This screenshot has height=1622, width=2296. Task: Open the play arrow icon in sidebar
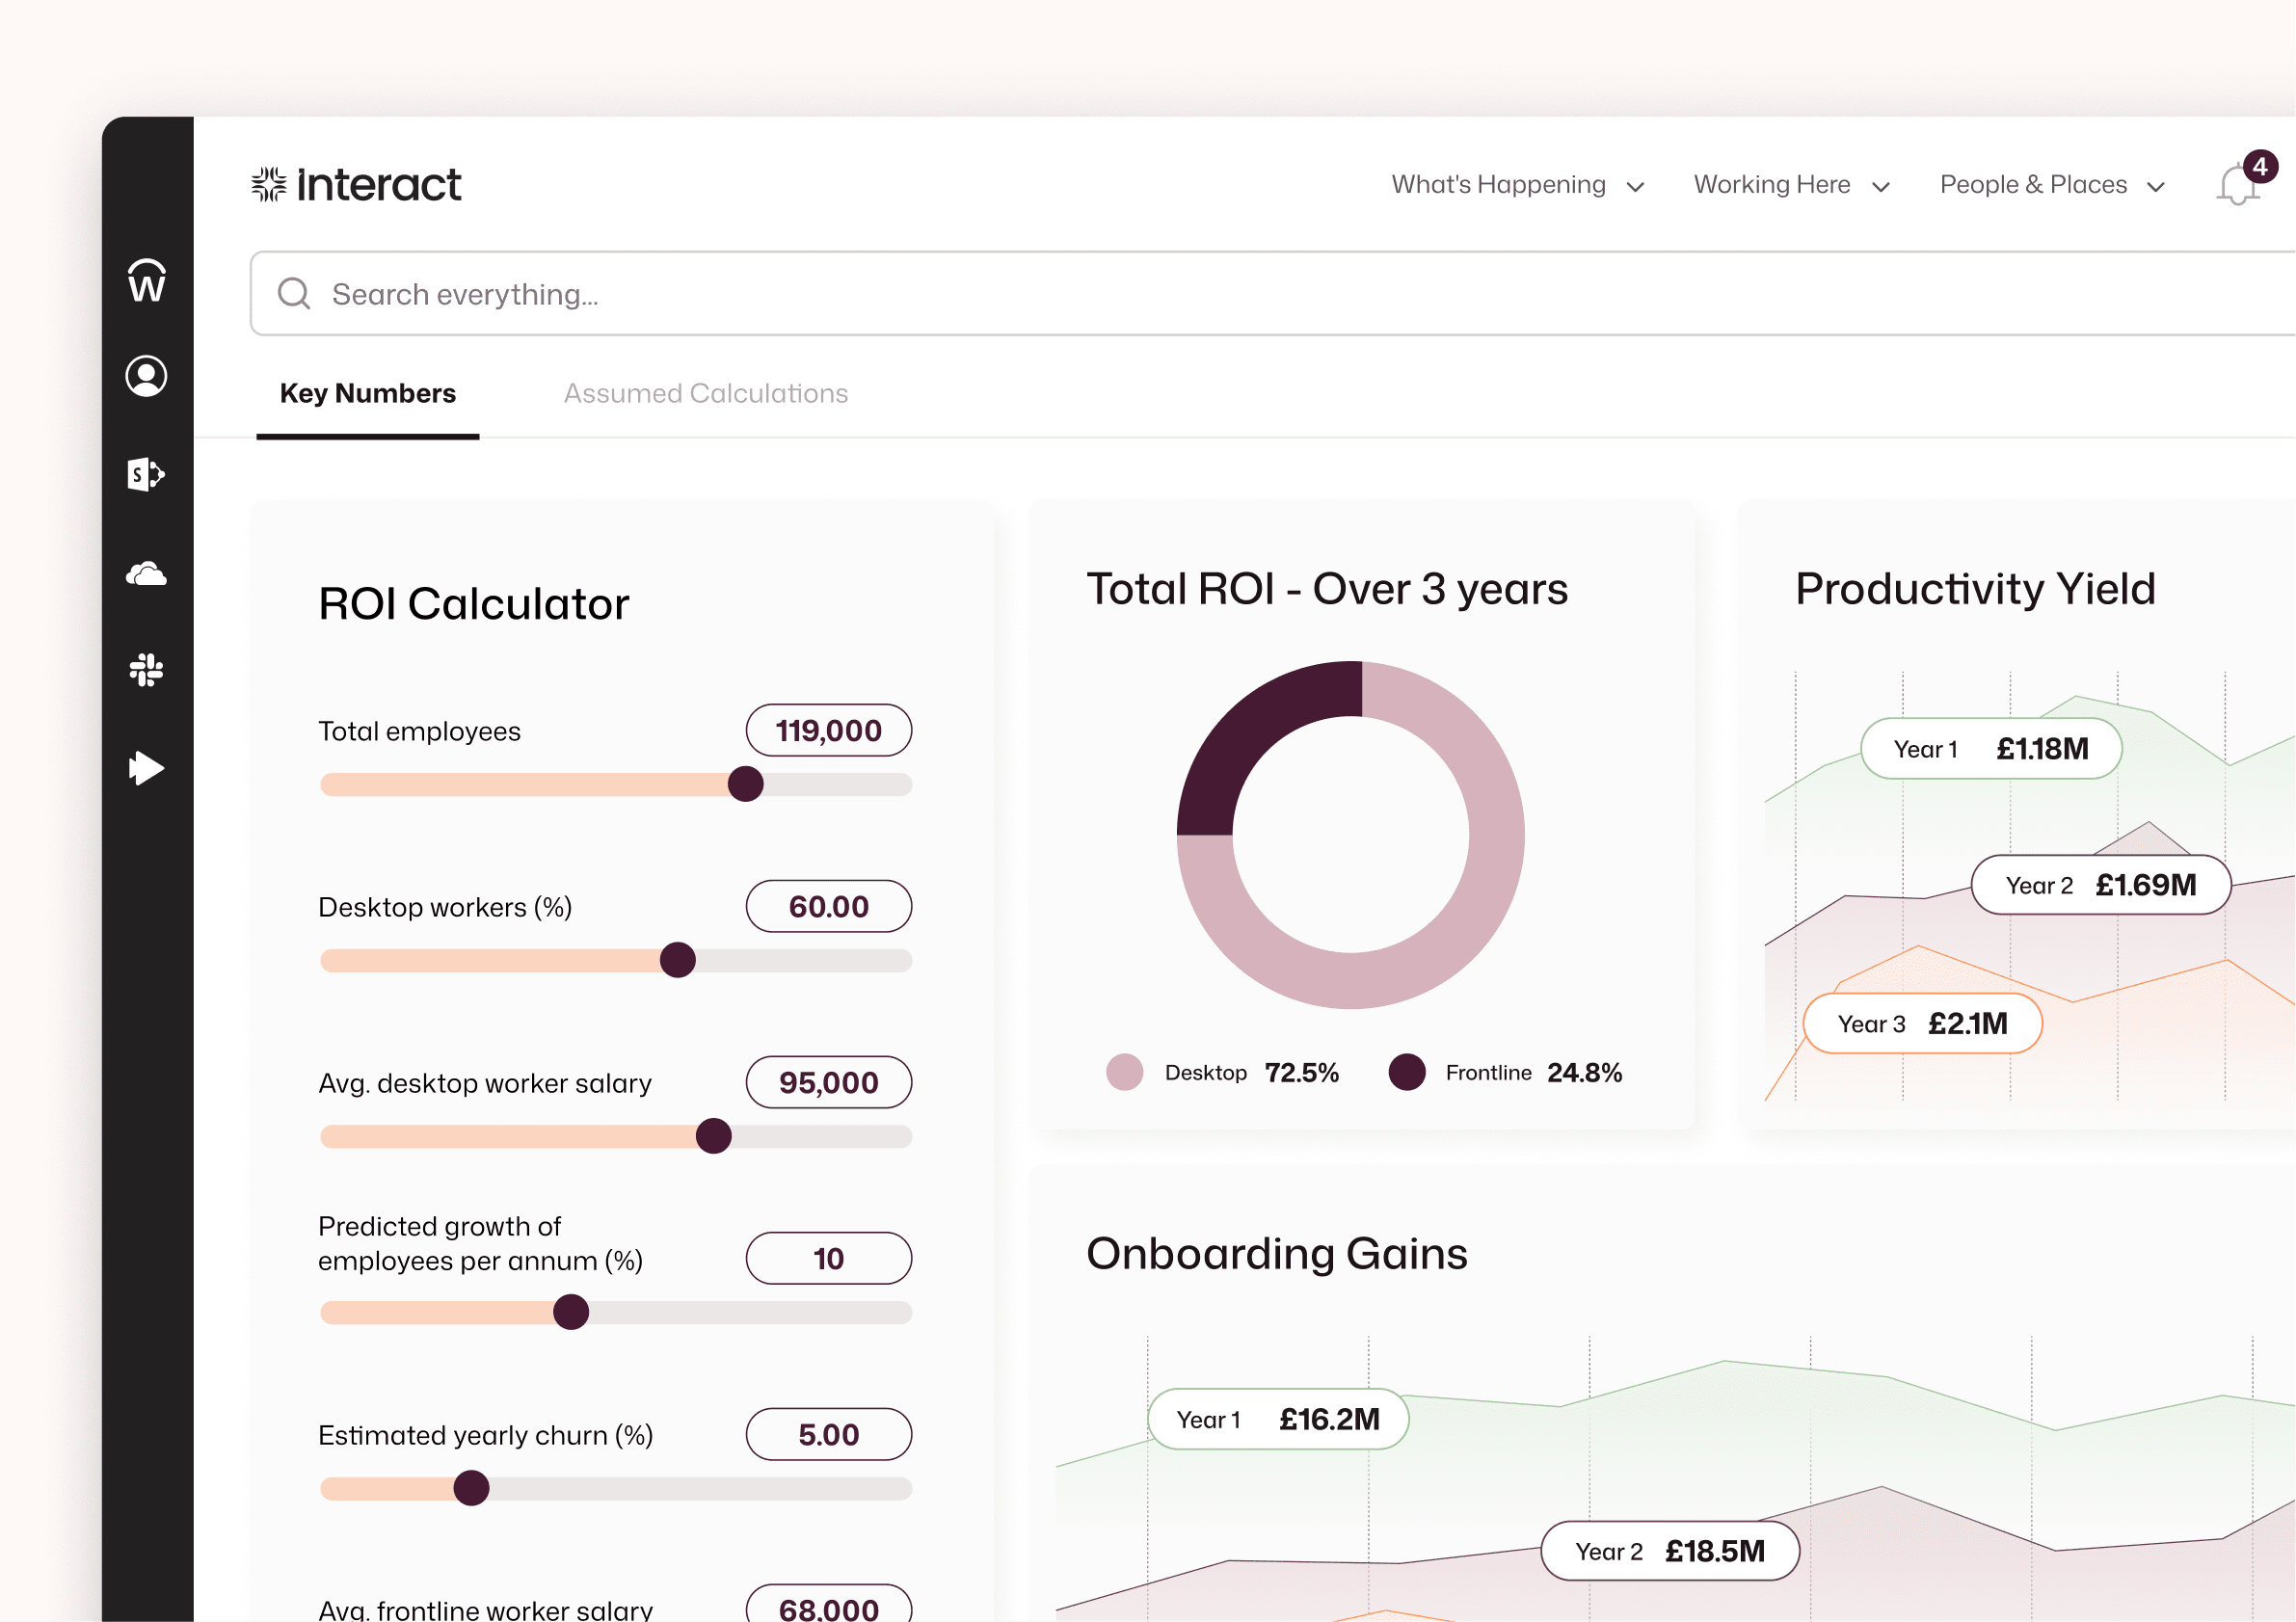click(x=147, y=768)
